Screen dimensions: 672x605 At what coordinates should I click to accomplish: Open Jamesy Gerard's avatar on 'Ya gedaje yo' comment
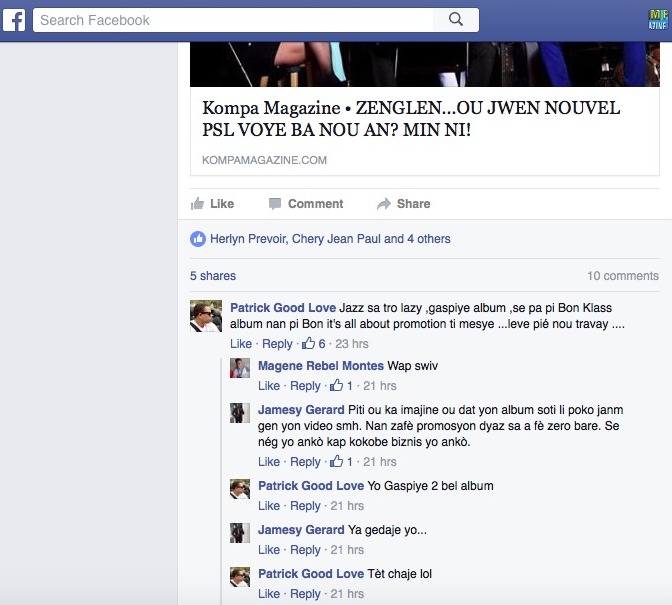240,533
